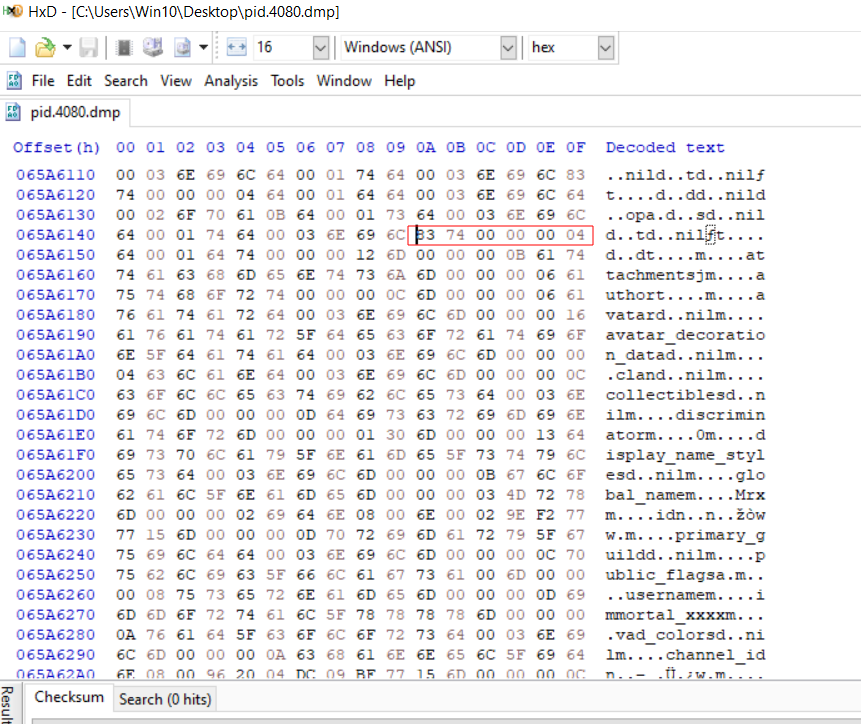Click offset 065A6290 in the offset column
Viewport: 861px width, 724px height.
pos(55,655)
